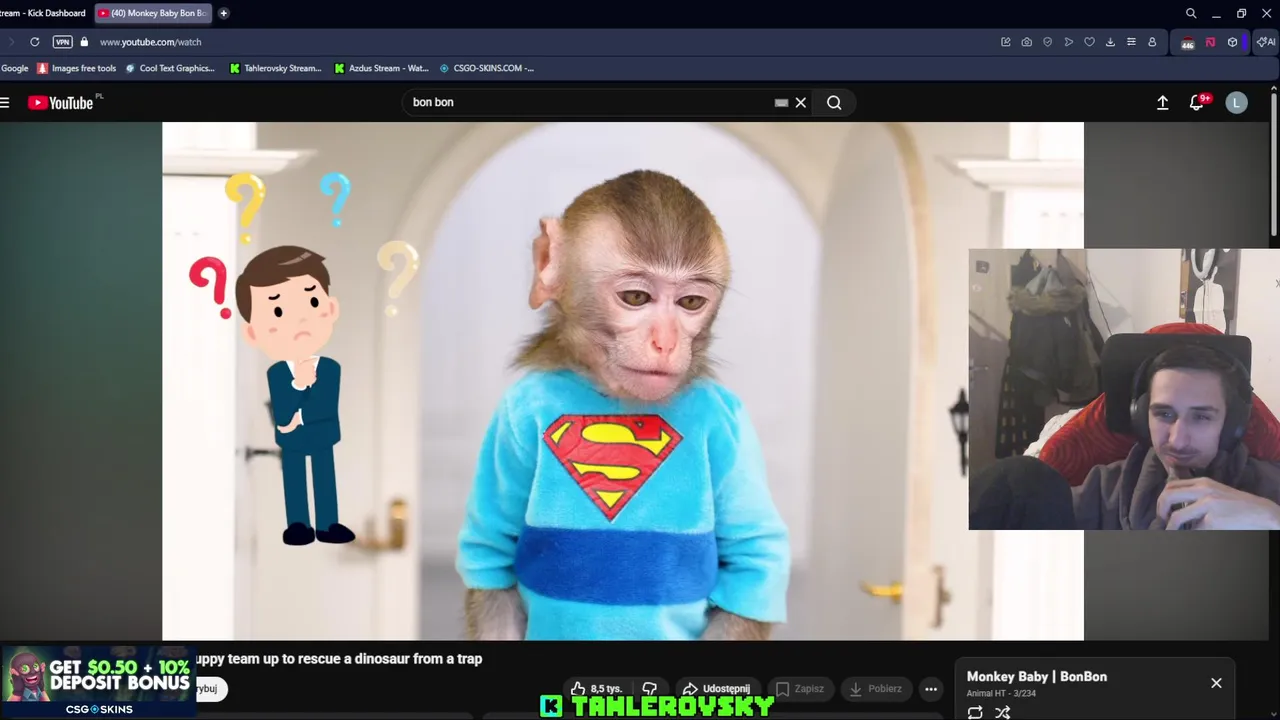The height and width of the screenshot is (720, 1280).
Task: Close the Monkey Baby | BonBon playlist panel
Action: (x=1216, y=683)
